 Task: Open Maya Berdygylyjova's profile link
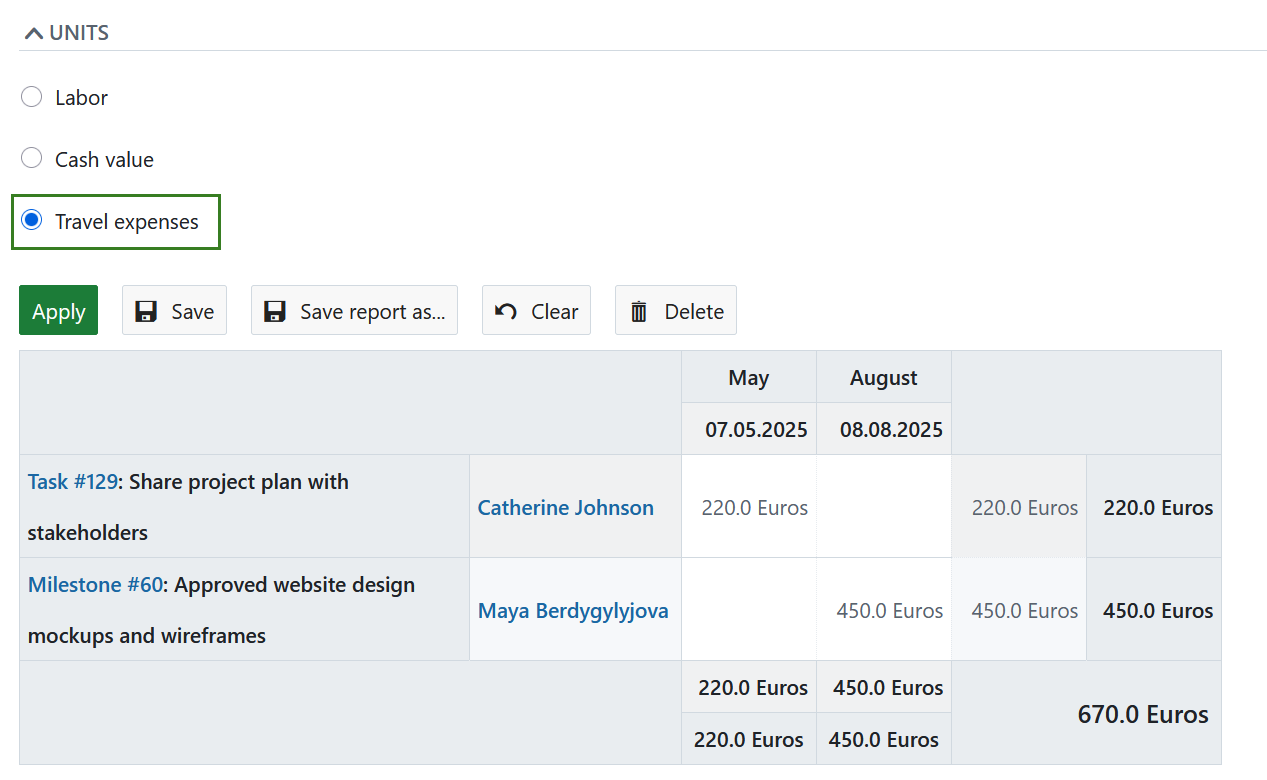click(x=573, y=610)
